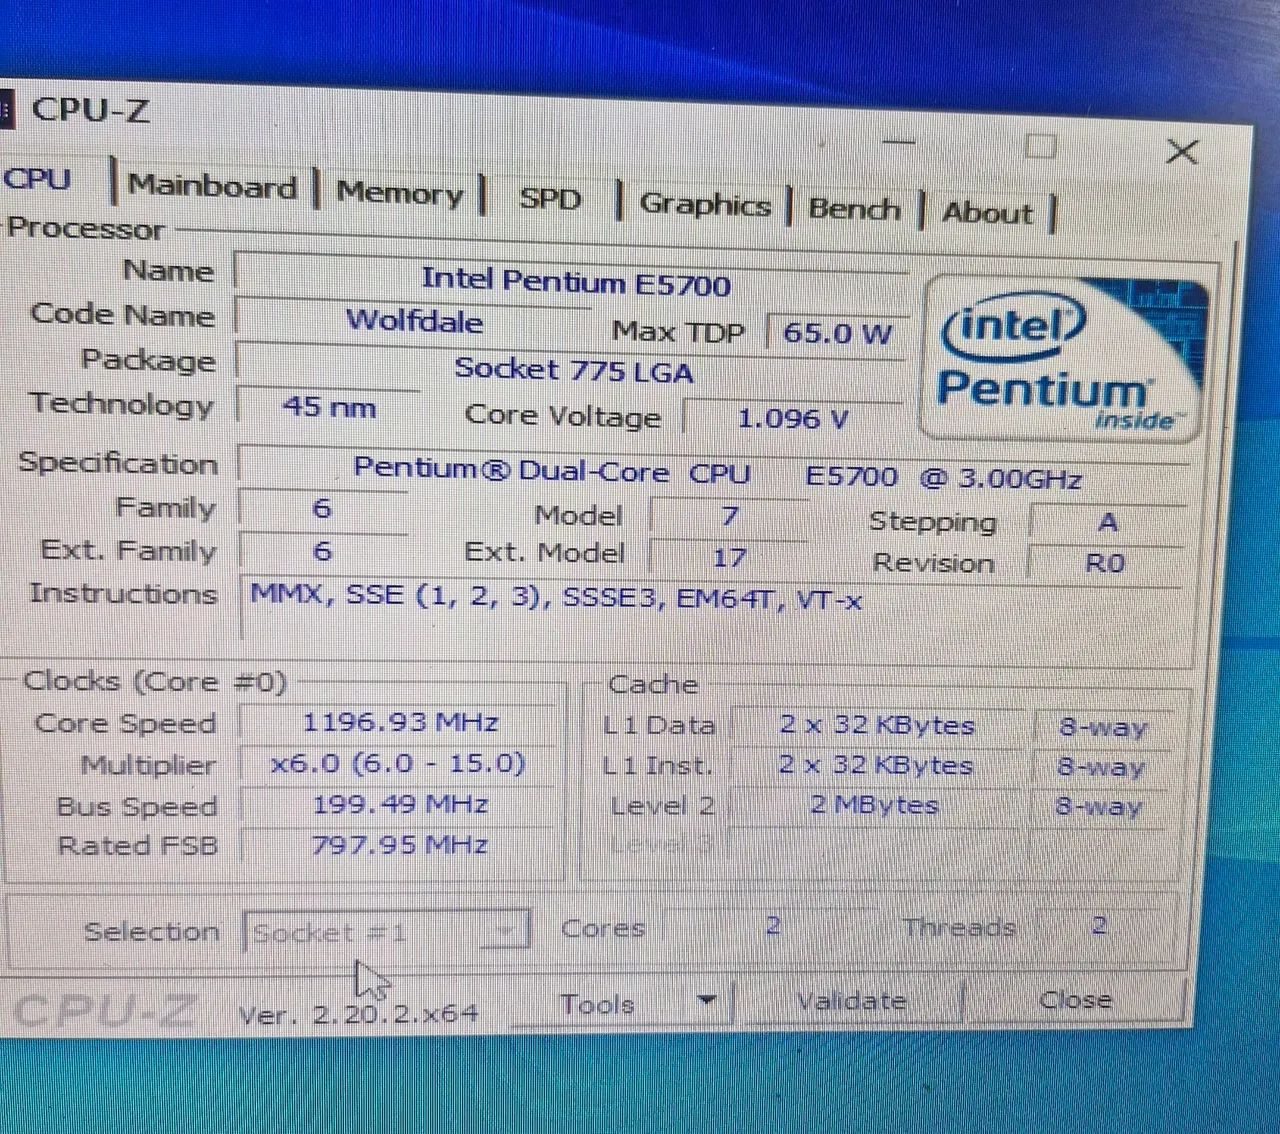This screenshot has width=1280, height=1134.
Task: Select the SPD tab
Action: pos(550,198)
